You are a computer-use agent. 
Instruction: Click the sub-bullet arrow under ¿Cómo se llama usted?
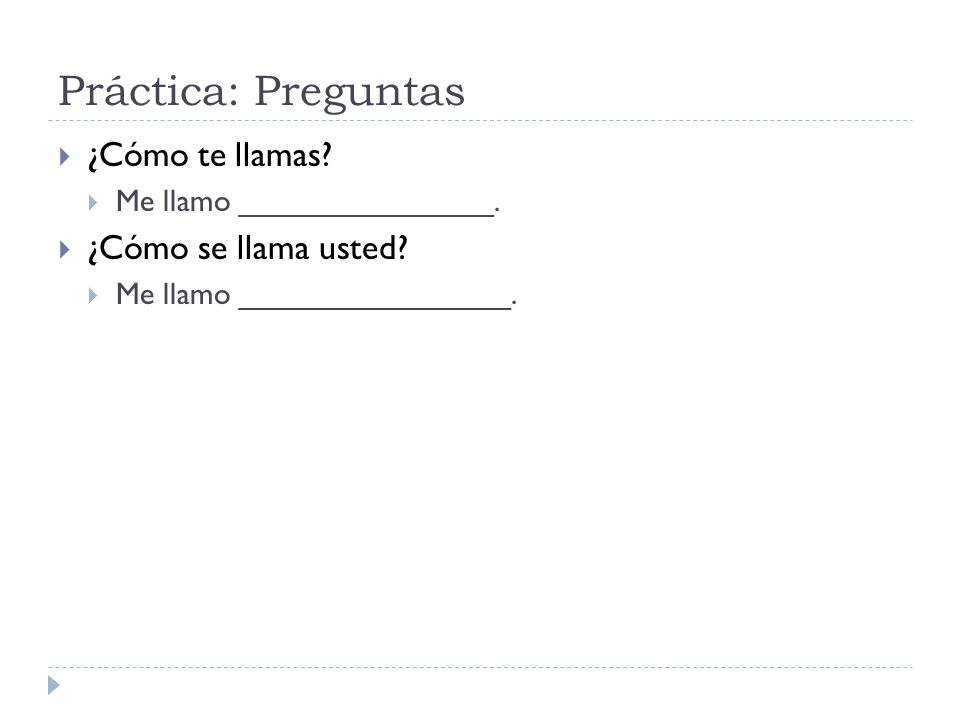click(x=92, y=296)
